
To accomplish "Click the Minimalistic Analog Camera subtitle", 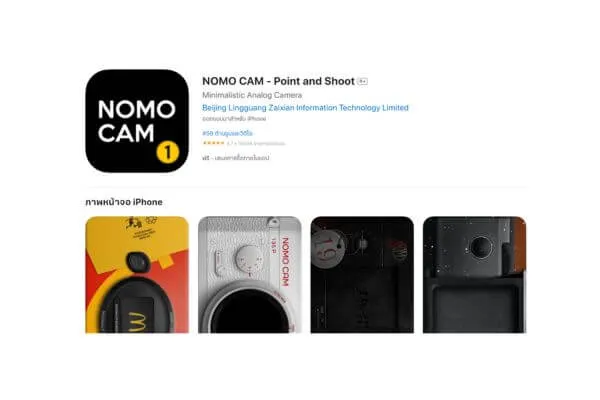I will [x=252, y=95].
